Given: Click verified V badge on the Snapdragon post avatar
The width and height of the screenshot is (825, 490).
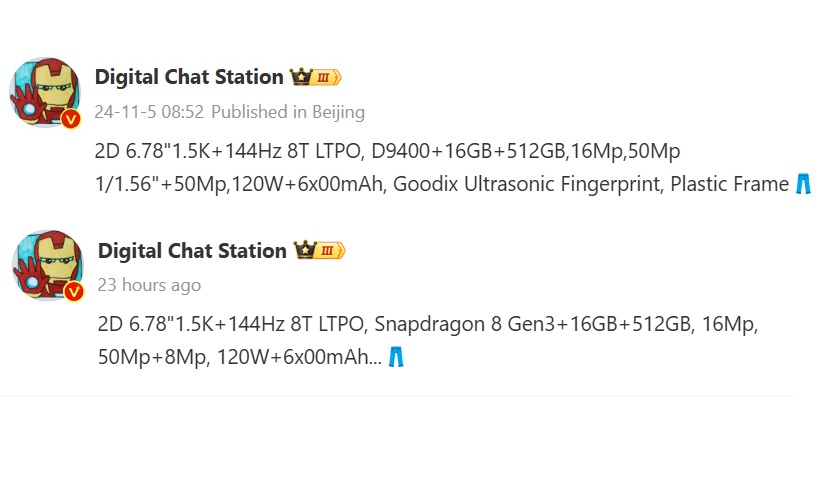Looking at the screenshot, I should click(x=74, y=291).
